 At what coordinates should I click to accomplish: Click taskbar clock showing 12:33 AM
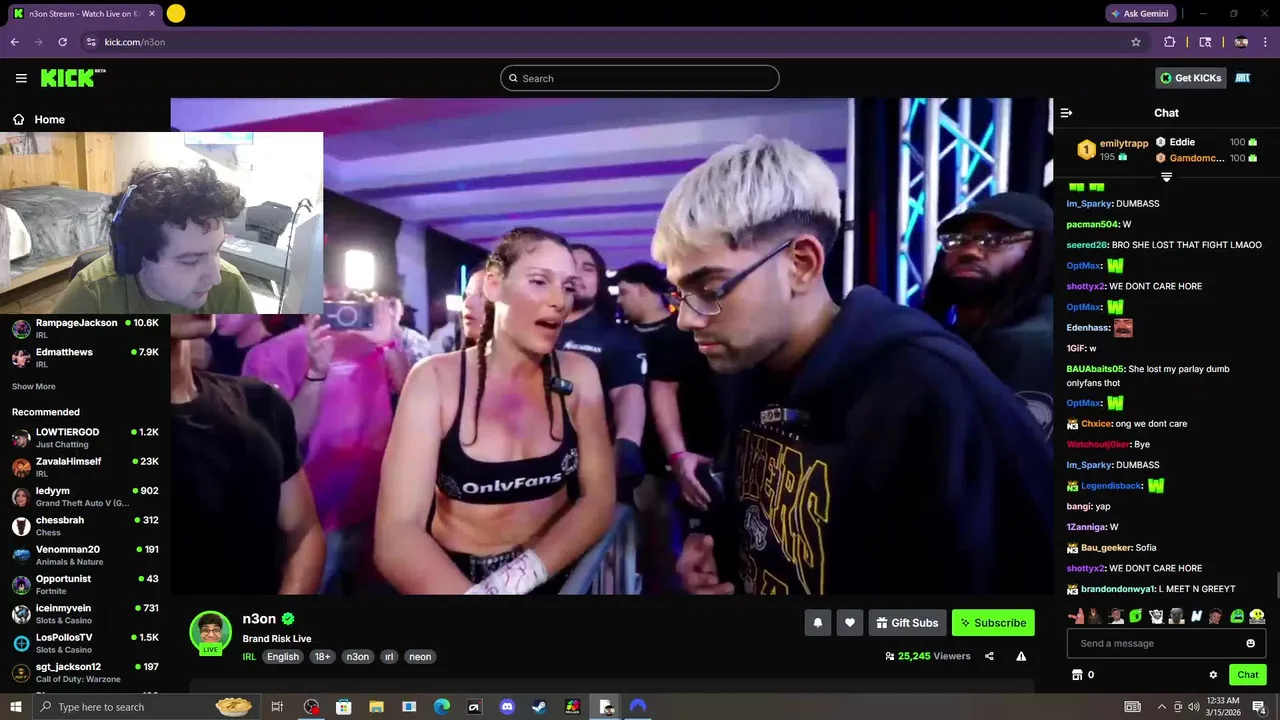tap(1223, 707)
